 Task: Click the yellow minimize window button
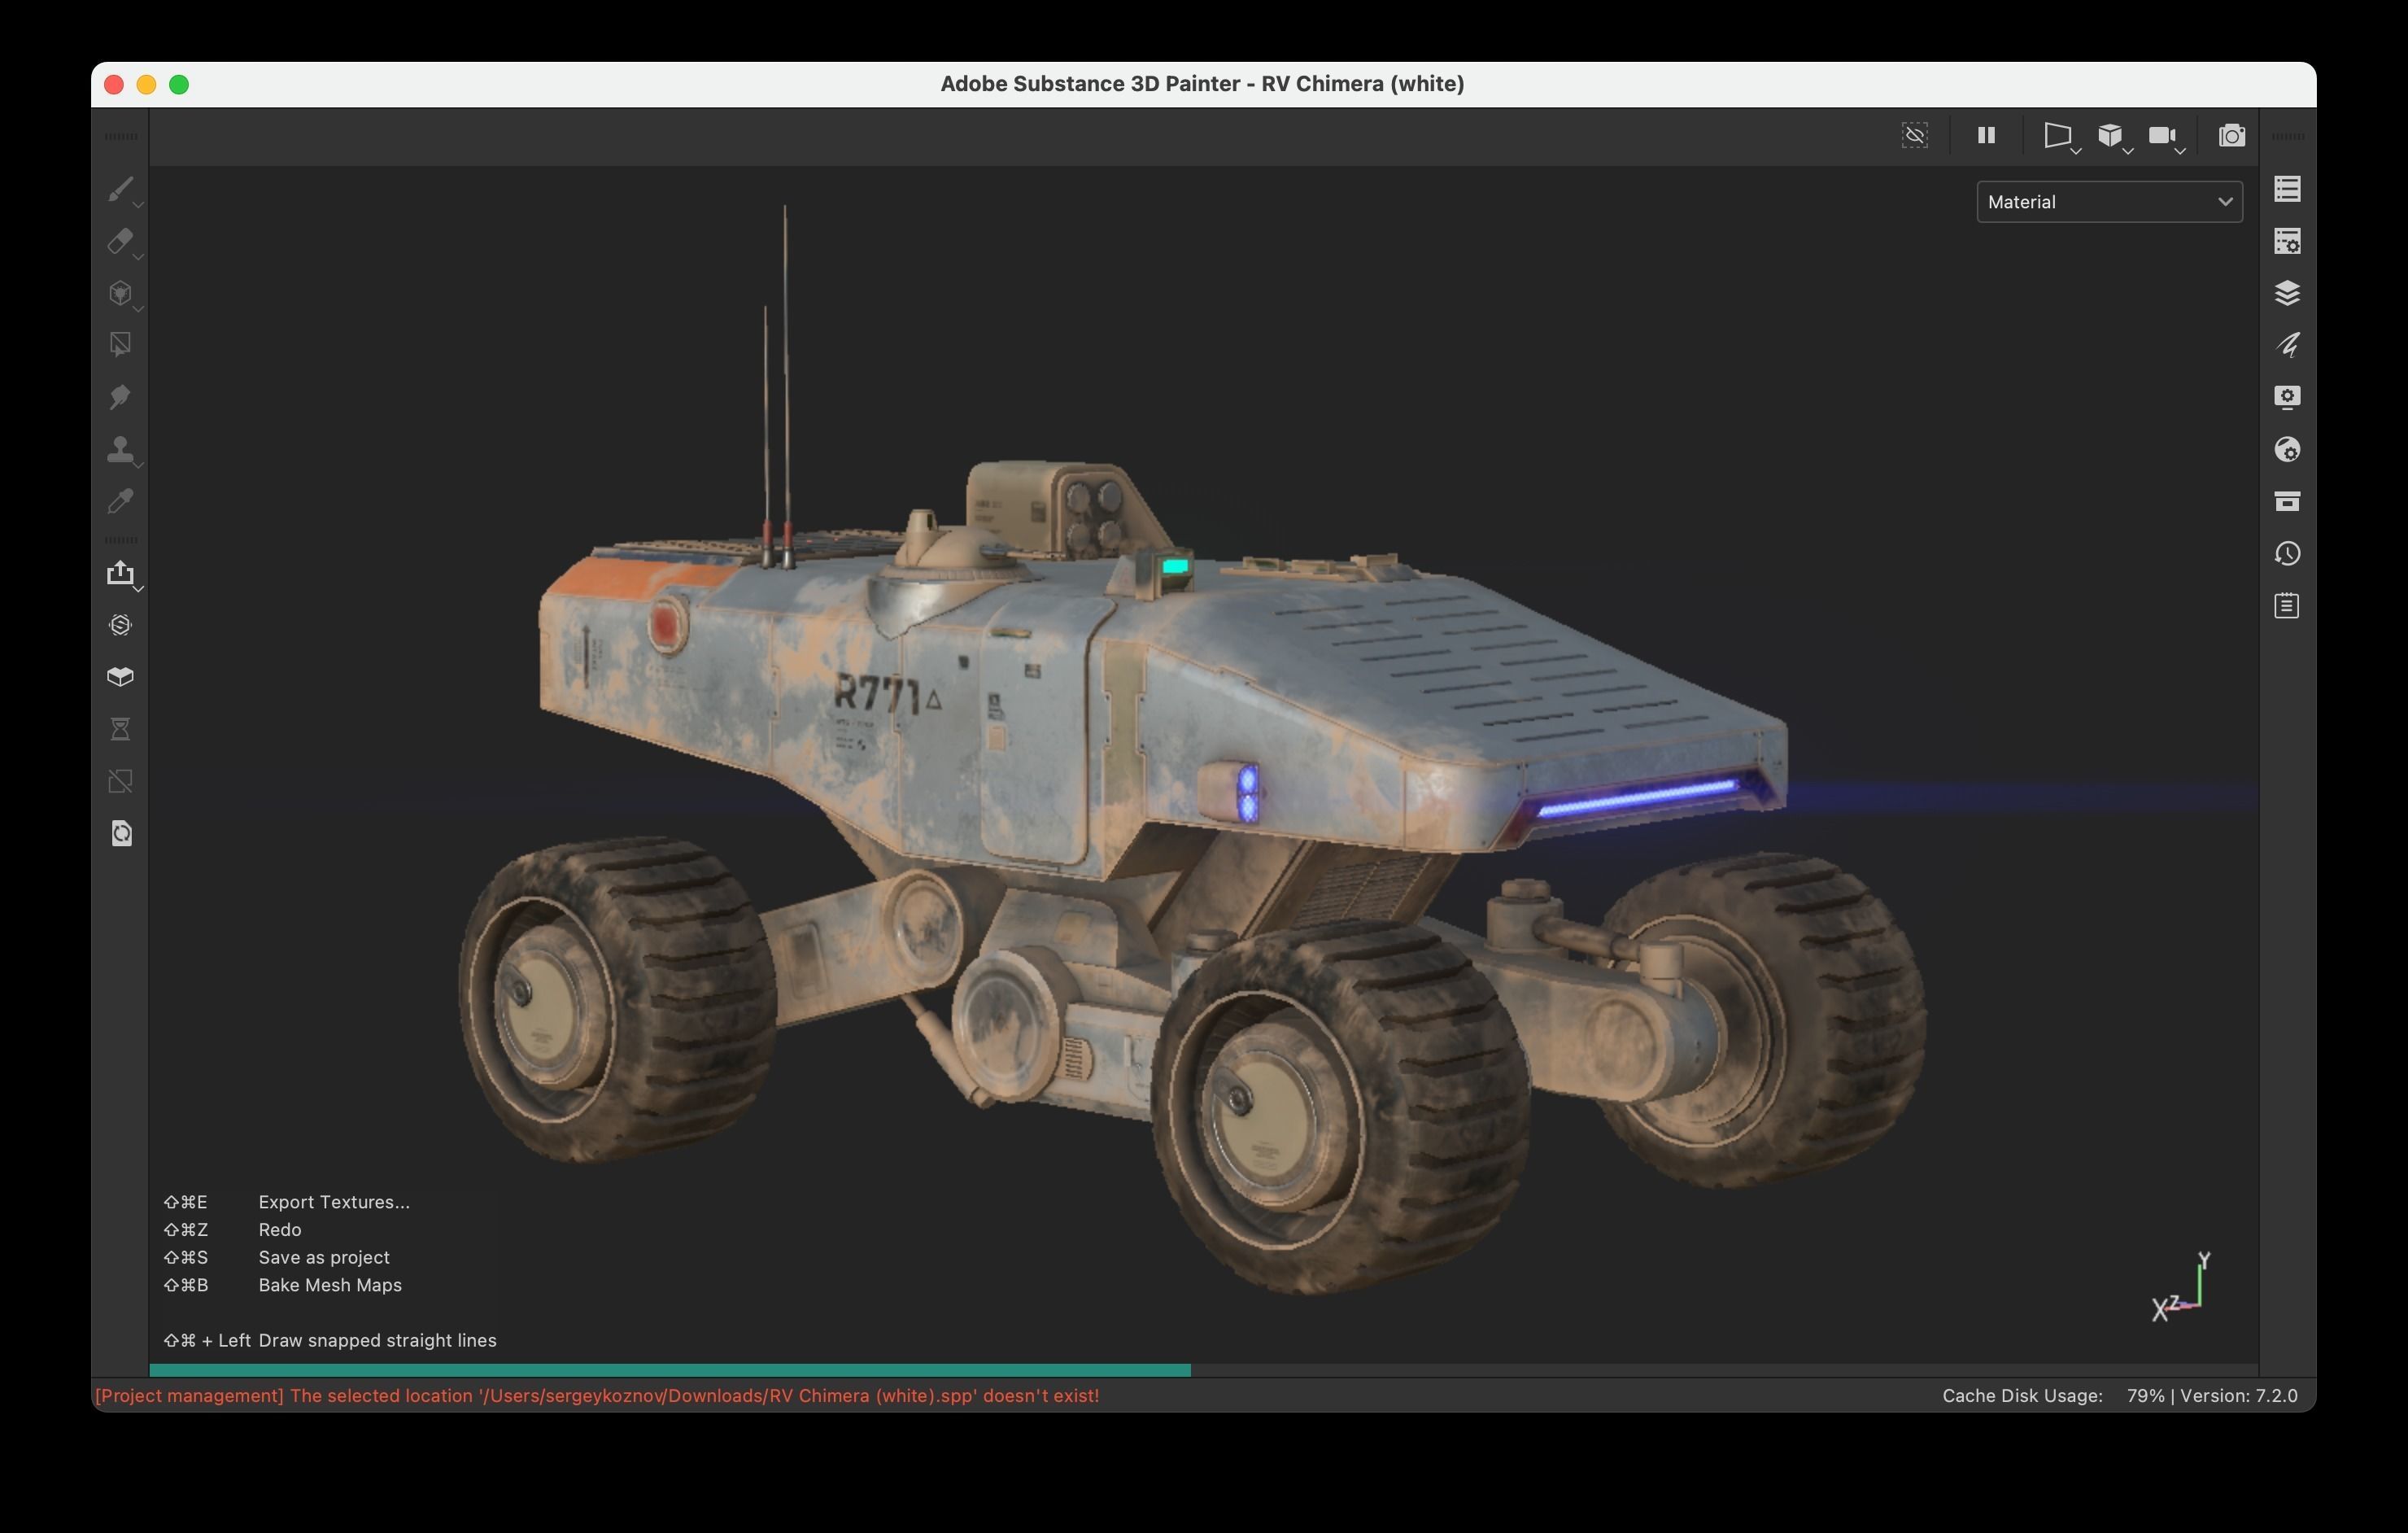pos(146,85)
